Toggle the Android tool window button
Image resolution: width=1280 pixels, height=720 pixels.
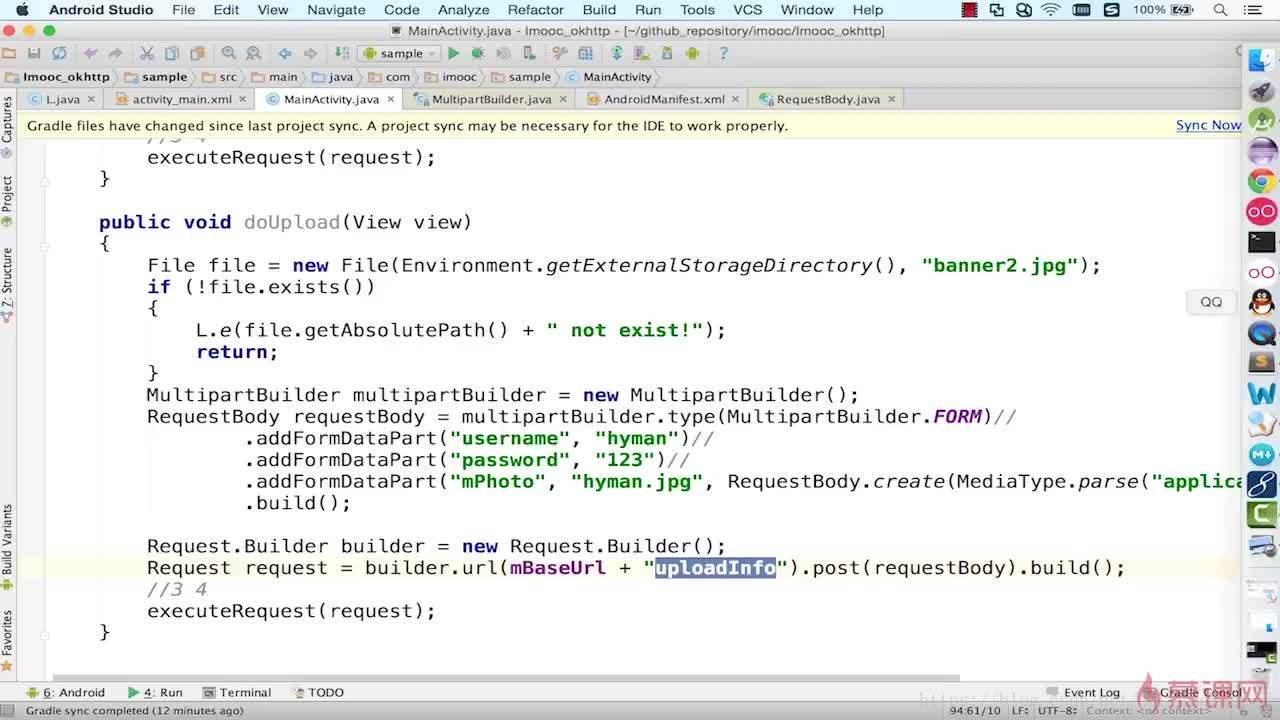pos(65,692)
